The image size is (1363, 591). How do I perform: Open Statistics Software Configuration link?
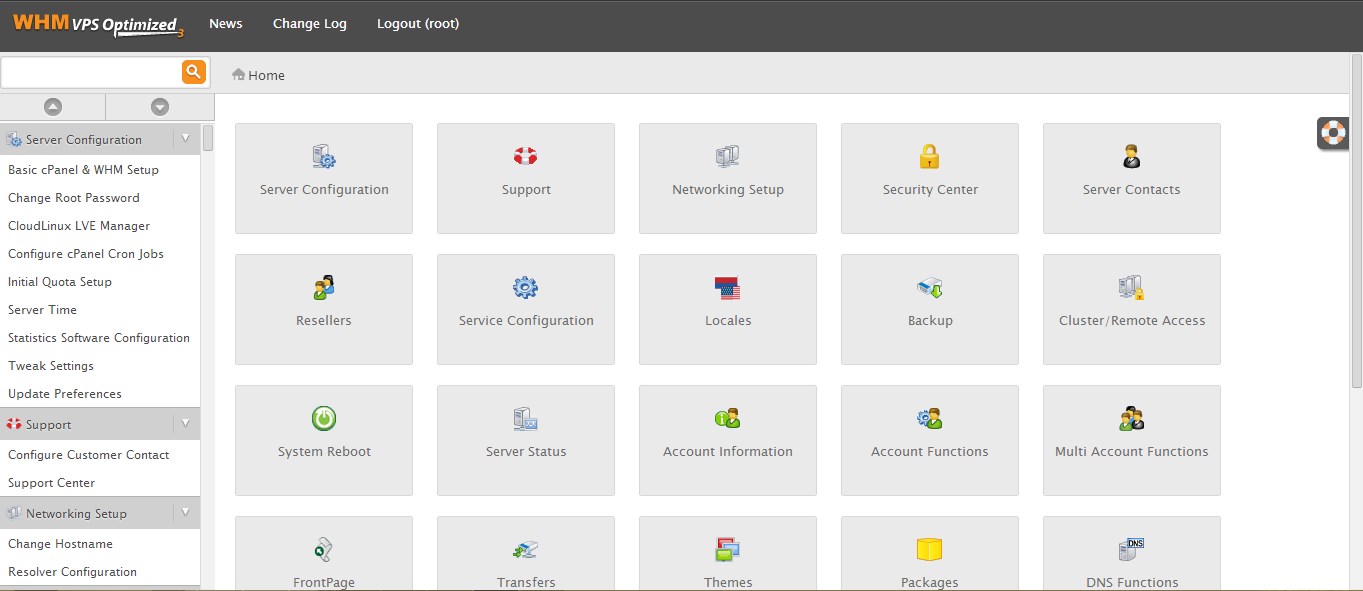tap(100, 338)
